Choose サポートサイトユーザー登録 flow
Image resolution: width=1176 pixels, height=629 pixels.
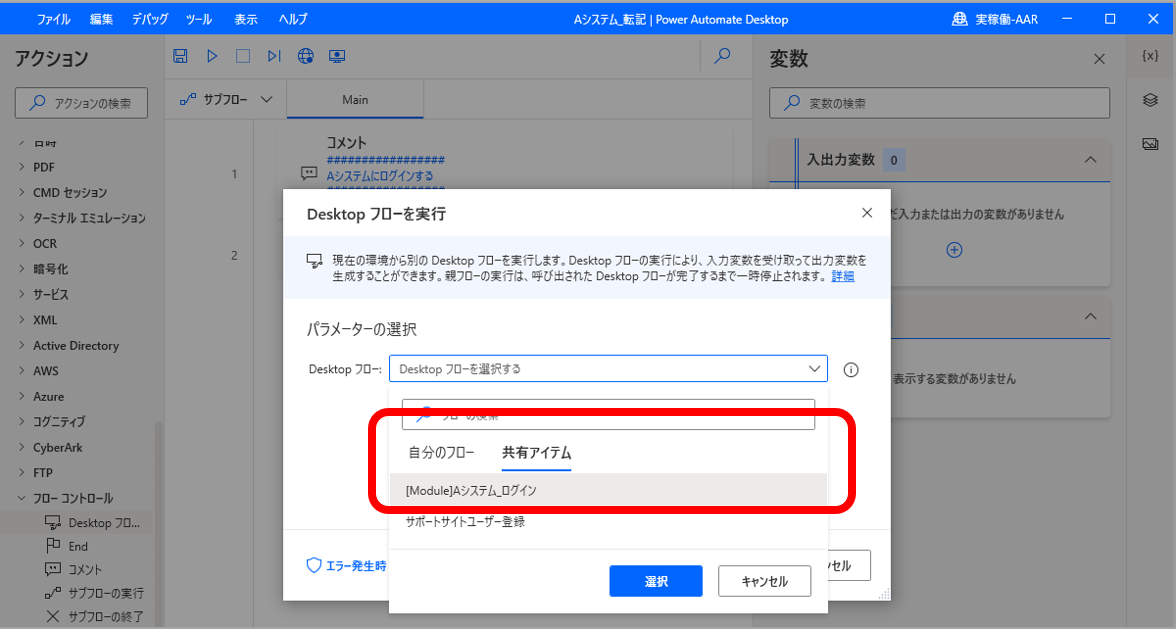608,522
